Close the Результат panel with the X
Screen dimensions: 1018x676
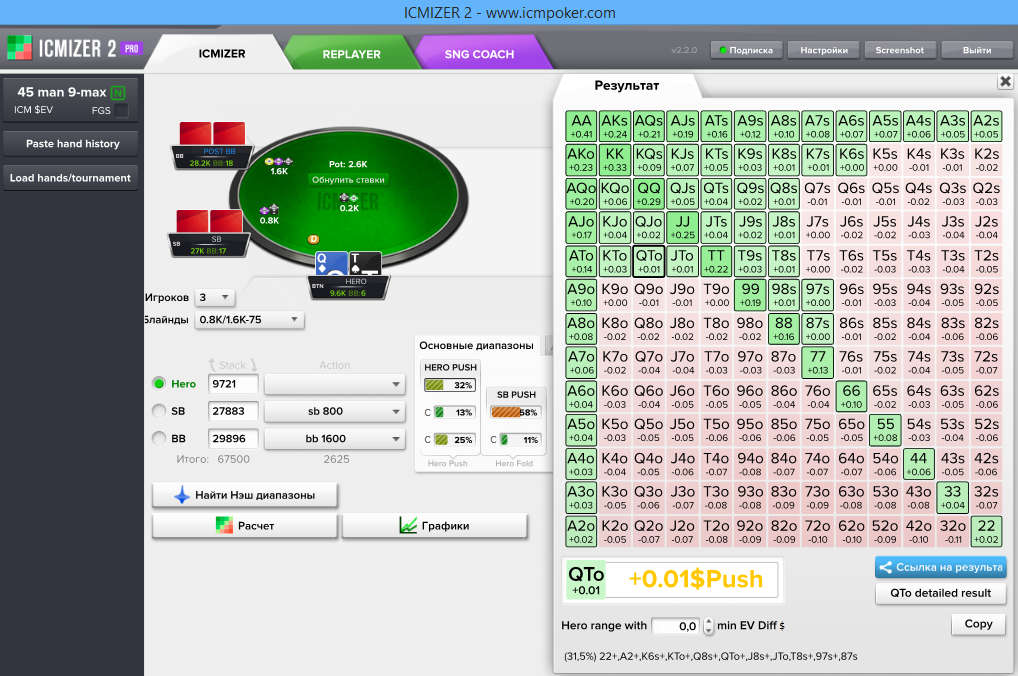click(1005, 81)
